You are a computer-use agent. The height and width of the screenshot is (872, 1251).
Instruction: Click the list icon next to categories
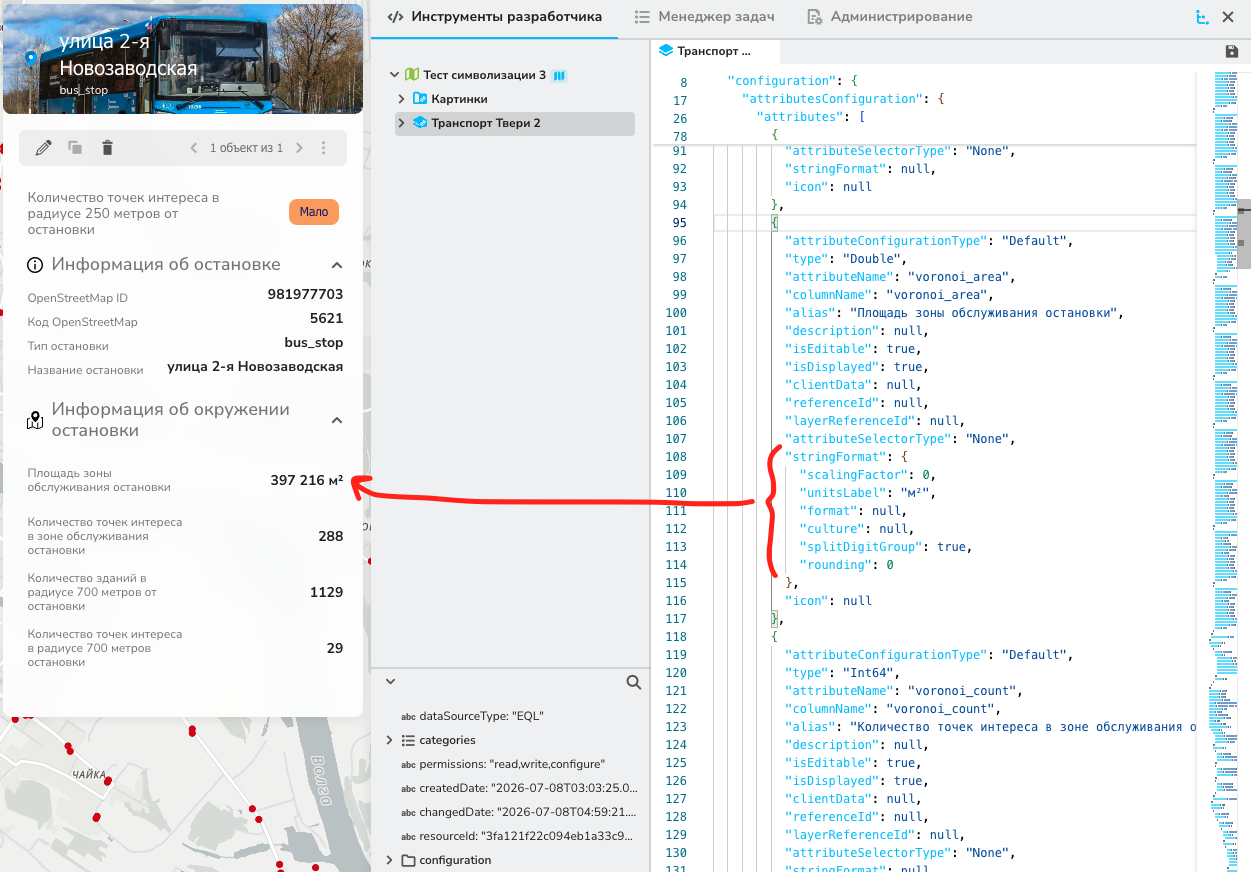(x=408, y=740)
